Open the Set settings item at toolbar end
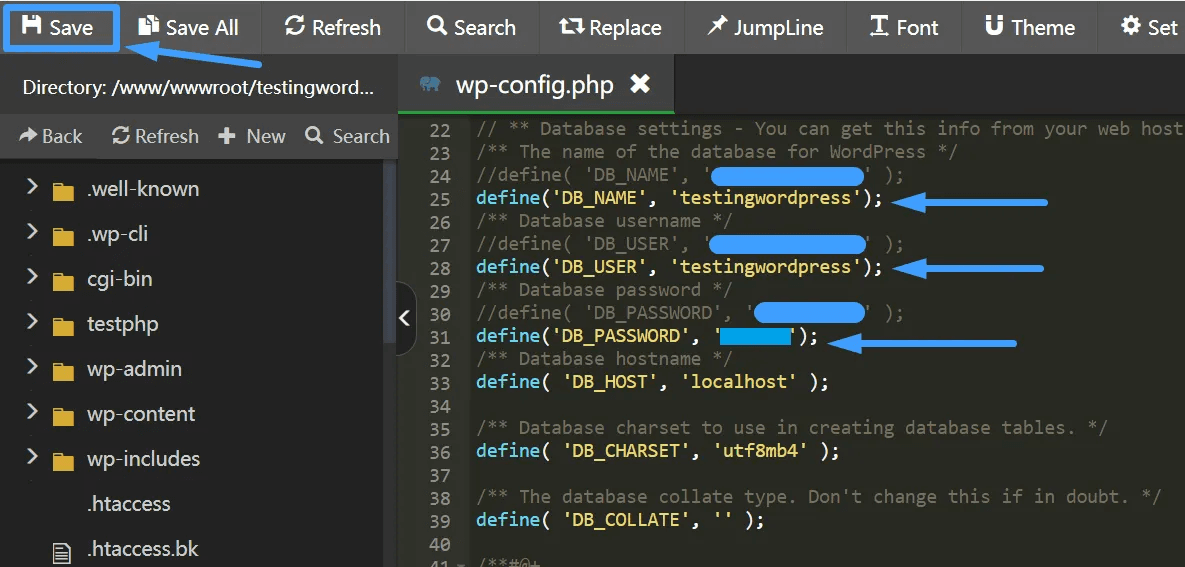 (1149, 28)
